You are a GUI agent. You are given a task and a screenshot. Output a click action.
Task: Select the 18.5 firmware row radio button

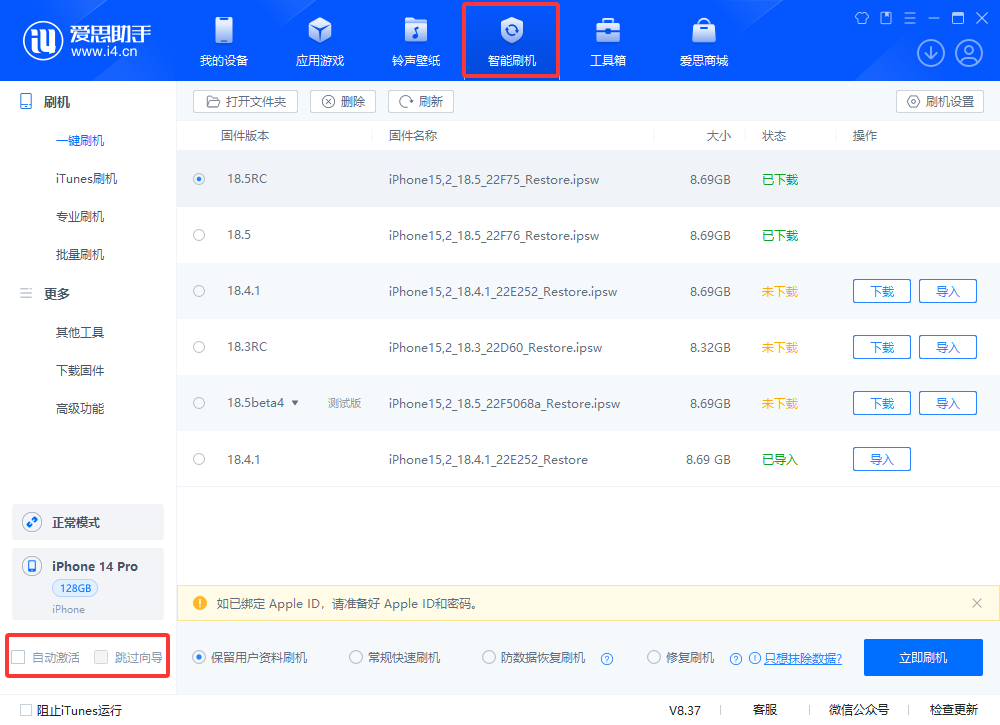coord(199,235)
